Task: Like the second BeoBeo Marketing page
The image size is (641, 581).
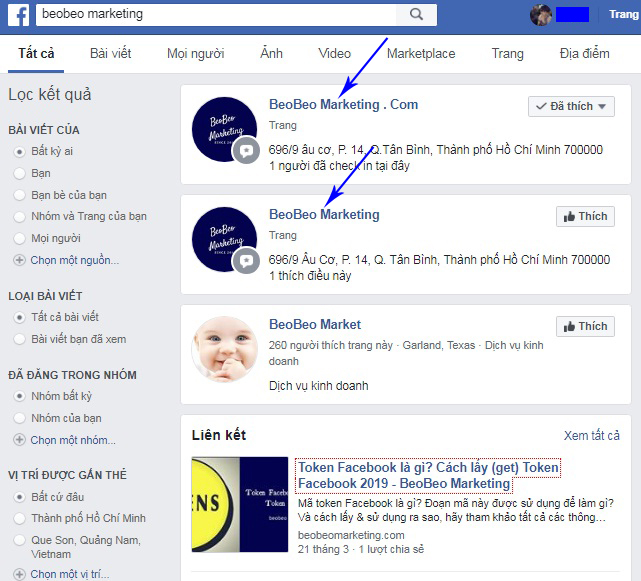Action: tap(585, 216)
